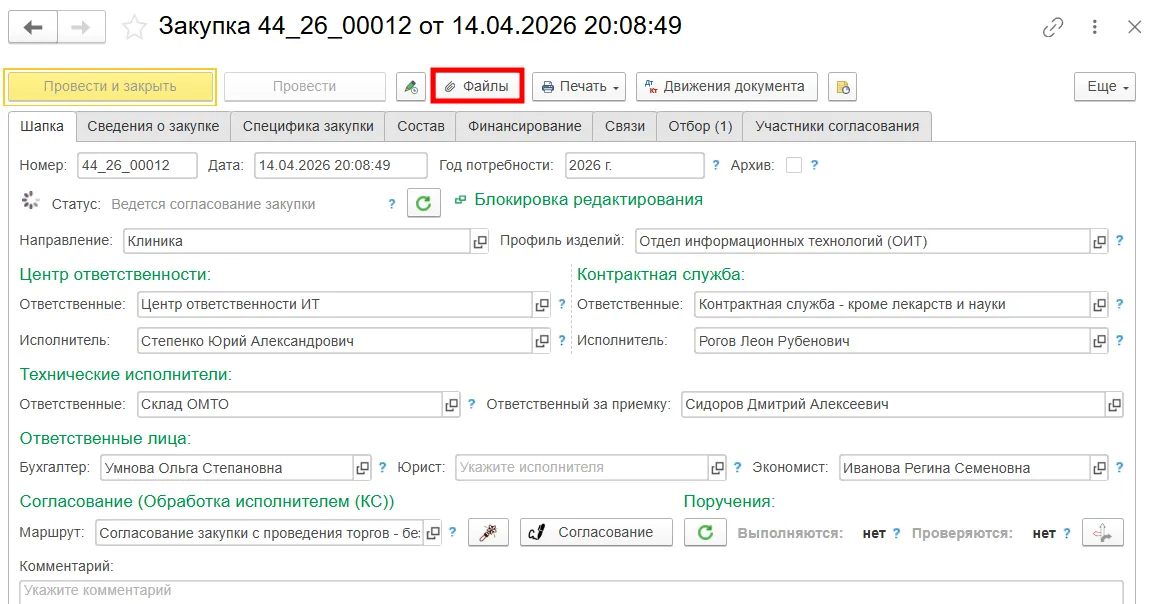
Task: Open the Печать dropdown menu
Action: coord(579,86)
